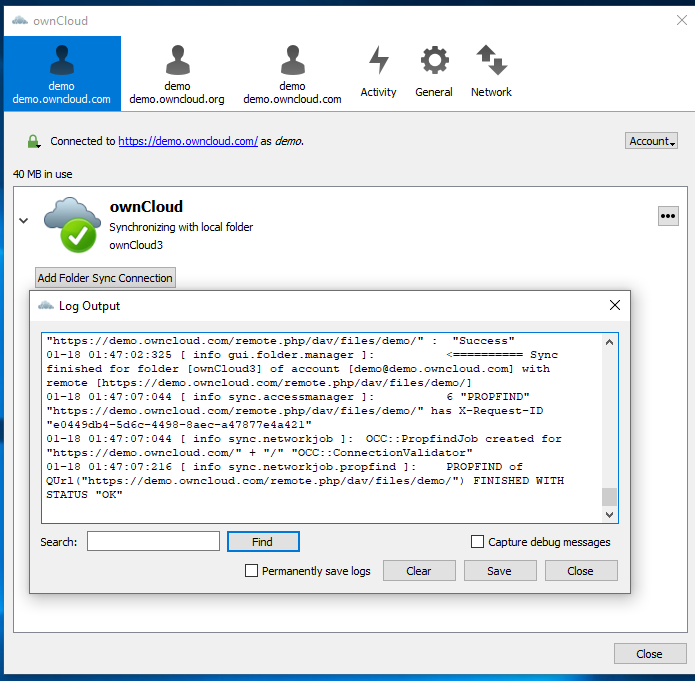This screenshot has height=681, width=695.
Task: Enable Permanently save logs checkbox
Action: (x=251, y=570)
